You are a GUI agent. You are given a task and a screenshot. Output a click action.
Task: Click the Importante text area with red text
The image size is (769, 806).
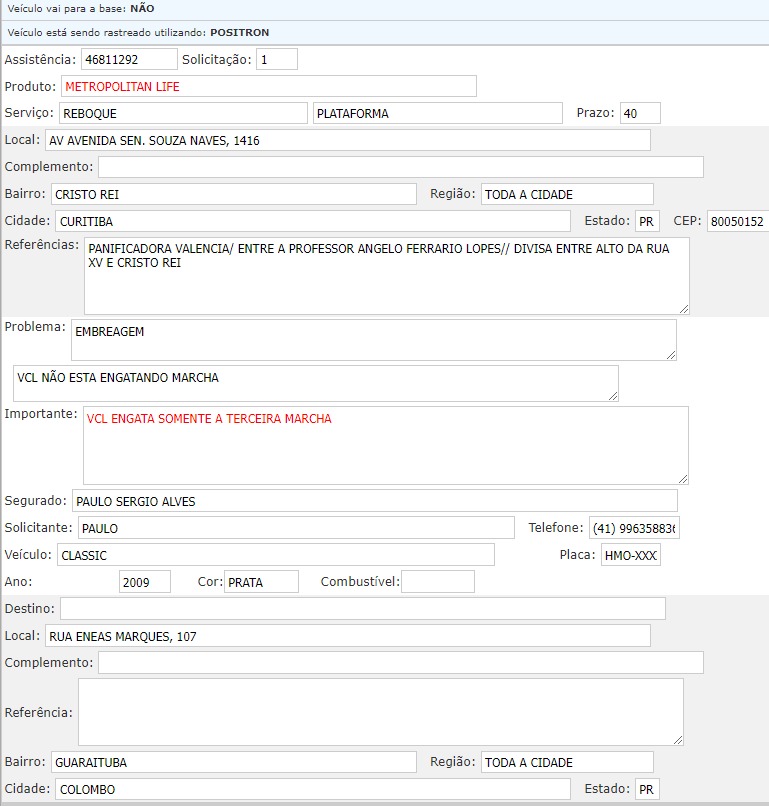pos(385,445)
